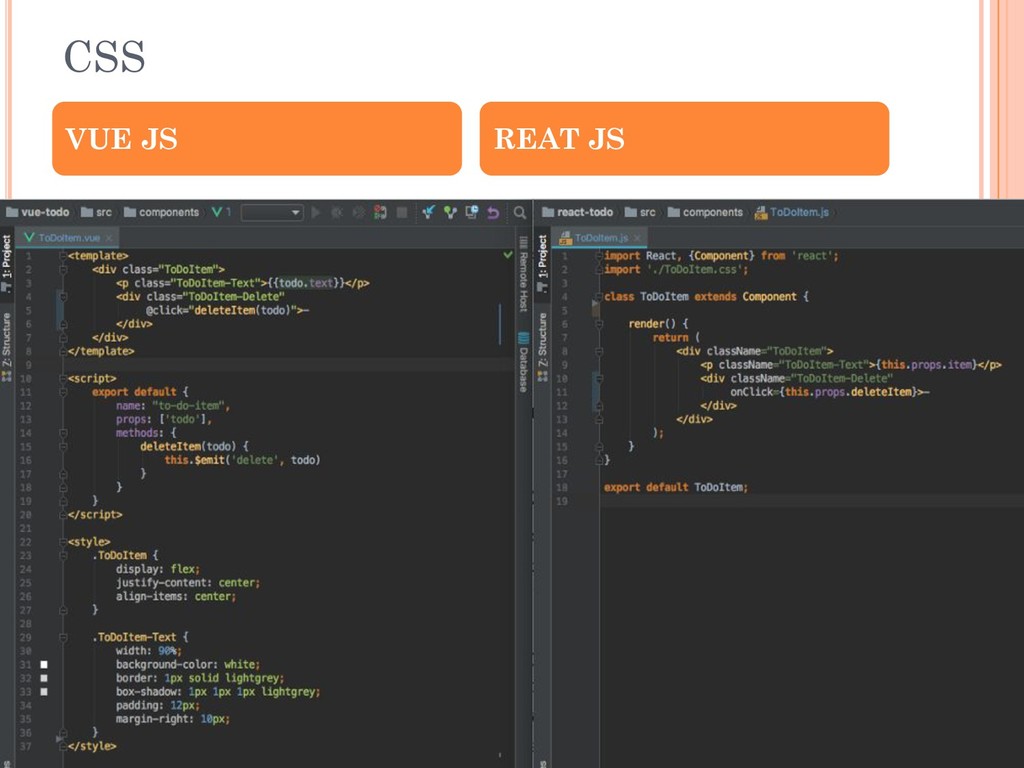
Task: Click the Vue V icon in the navigation bar
Action: (217, 212)
